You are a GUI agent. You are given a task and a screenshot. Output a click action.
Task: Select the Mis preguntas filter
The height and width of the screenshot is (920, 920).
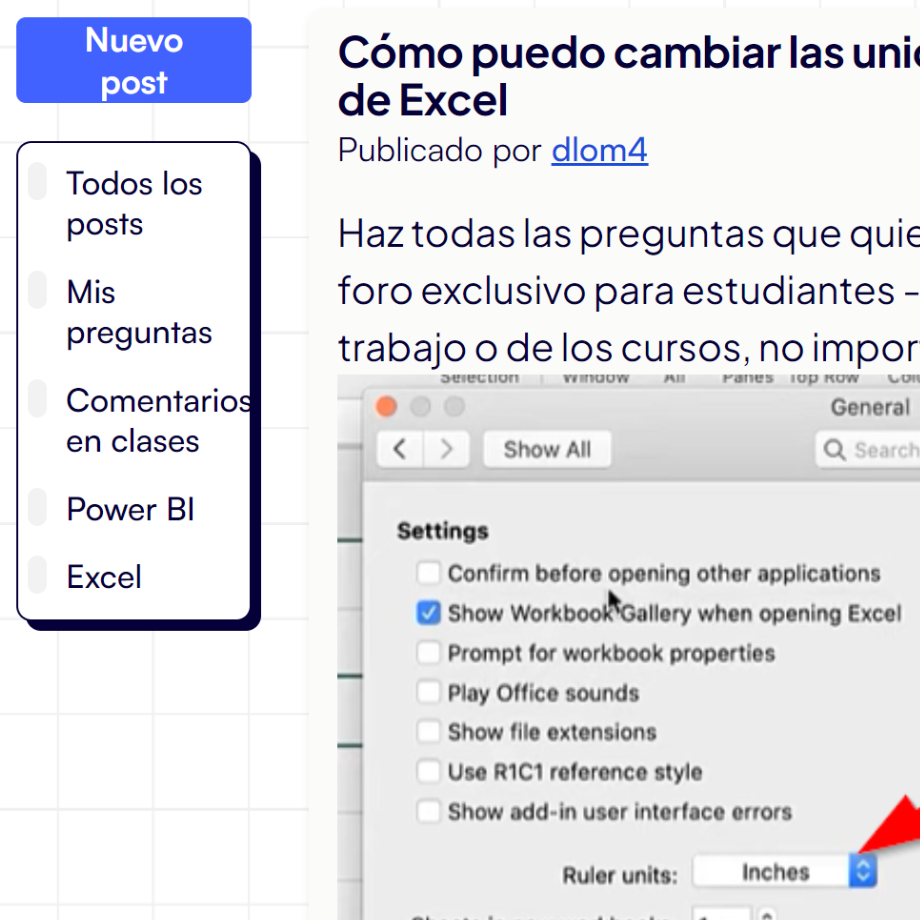[x=139, y=312]
